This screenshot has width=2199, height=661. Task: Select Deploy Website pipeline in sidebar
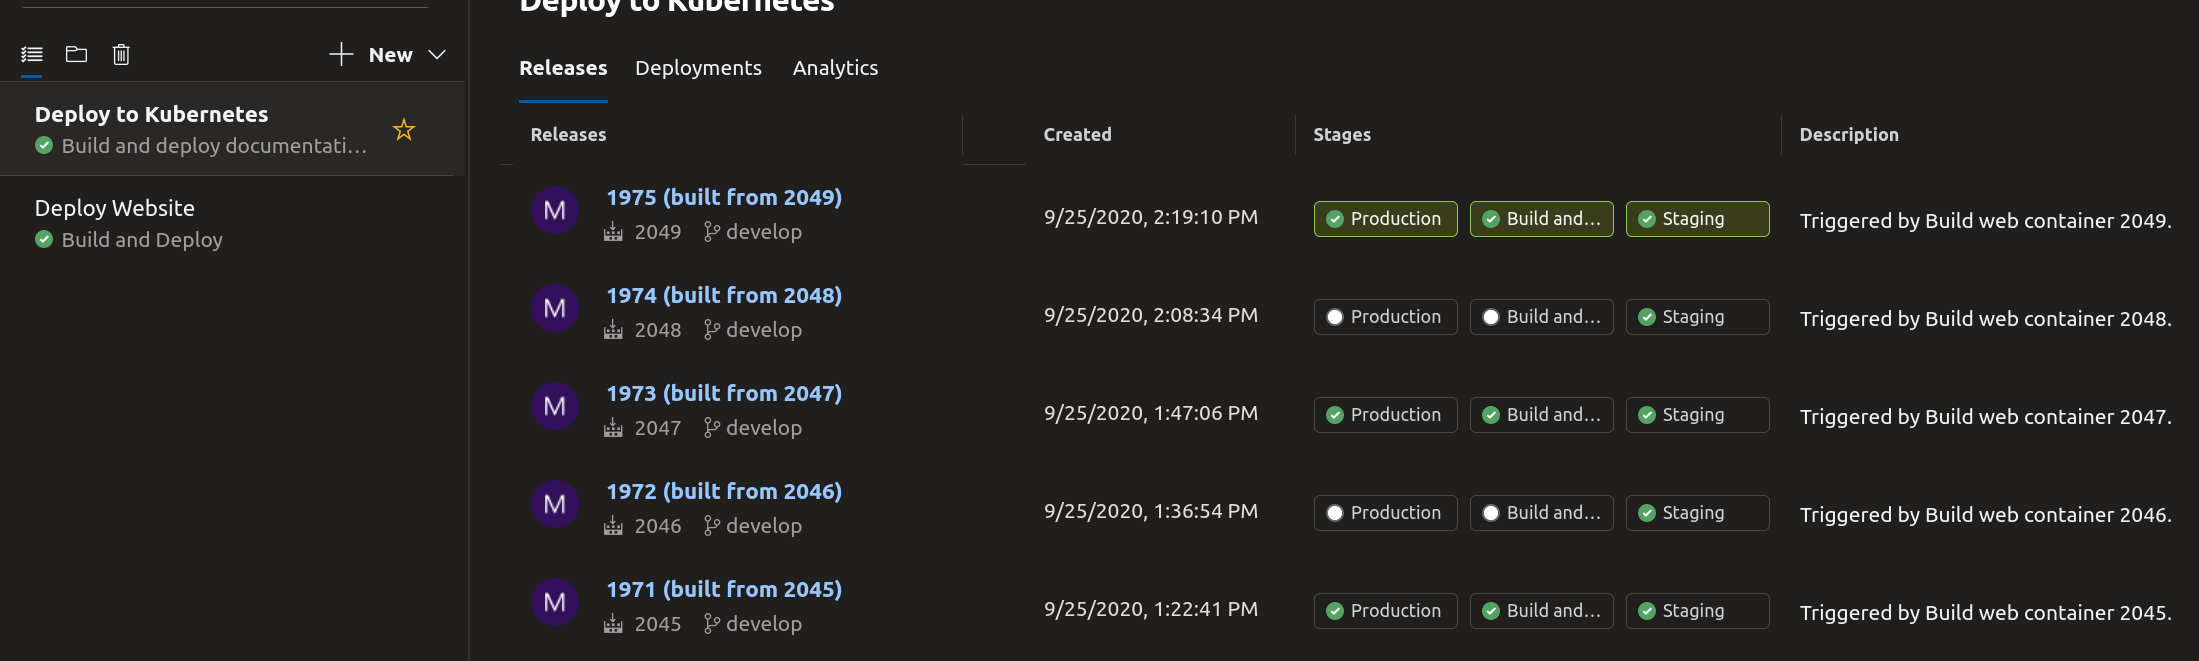coord(227,224)
